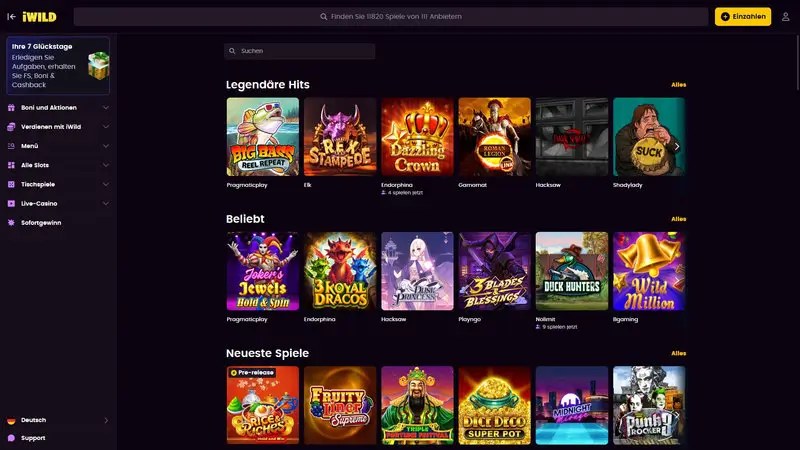
Task: Open Dazzling Crown game thumbnail
Action: (417, 137)
